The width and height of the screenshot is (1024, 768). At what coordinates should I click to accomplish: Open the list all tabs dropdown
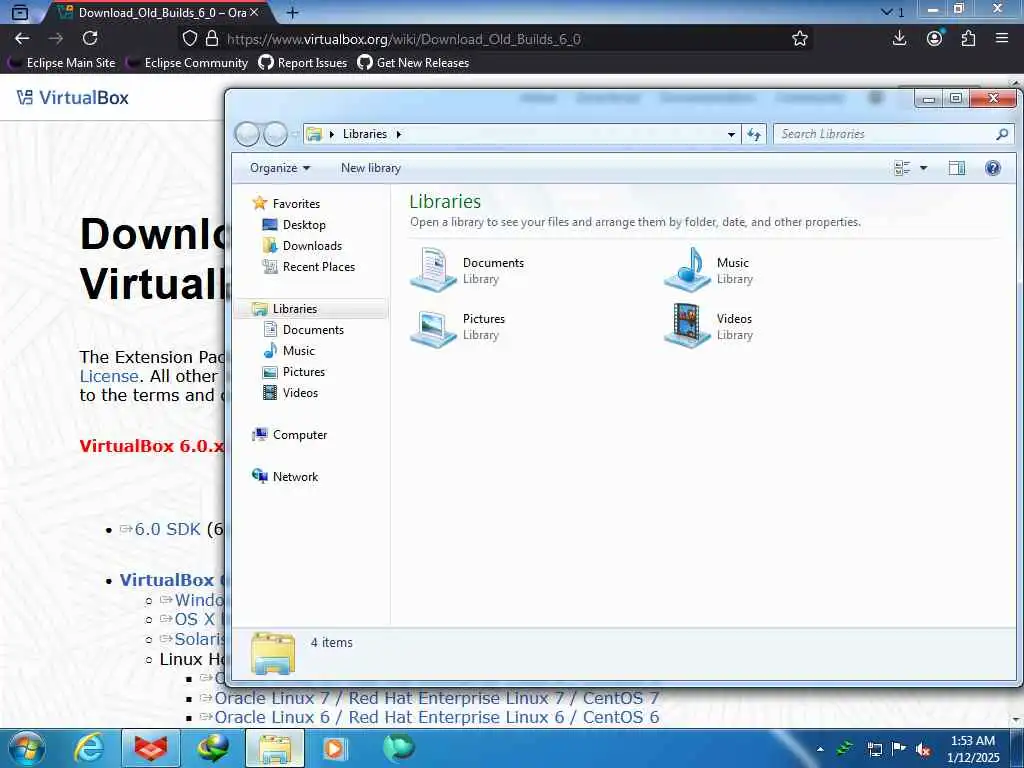891,12
